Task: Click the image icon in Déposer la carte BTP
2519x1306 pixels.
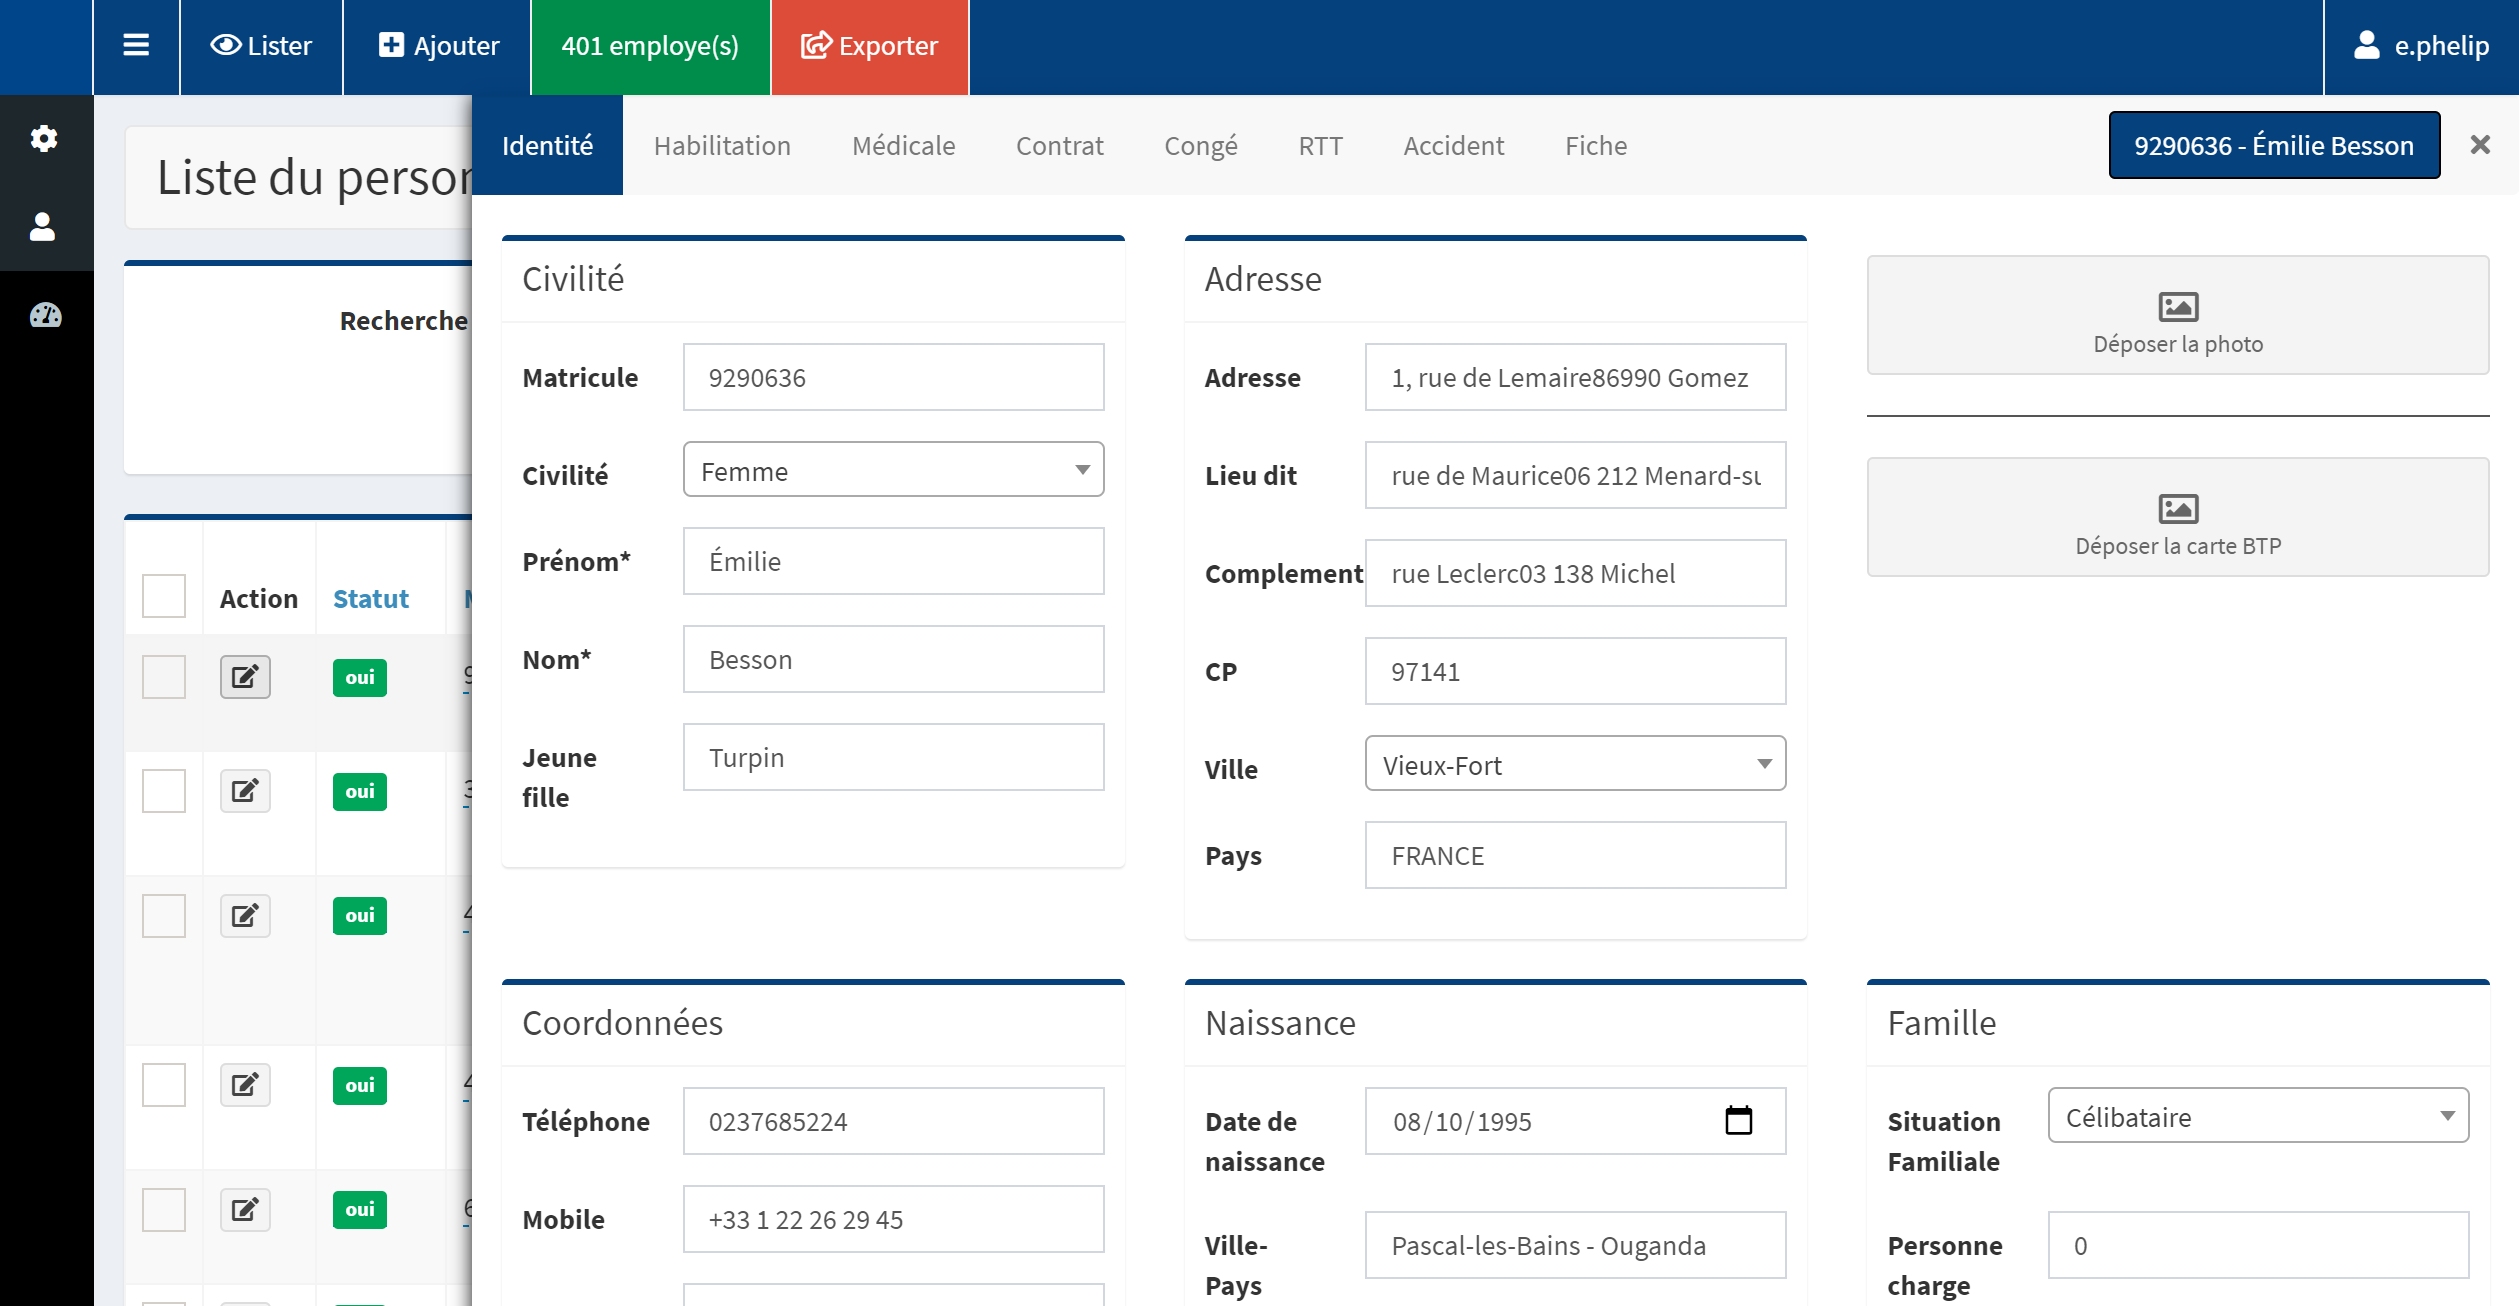Action: (2178, 508)
